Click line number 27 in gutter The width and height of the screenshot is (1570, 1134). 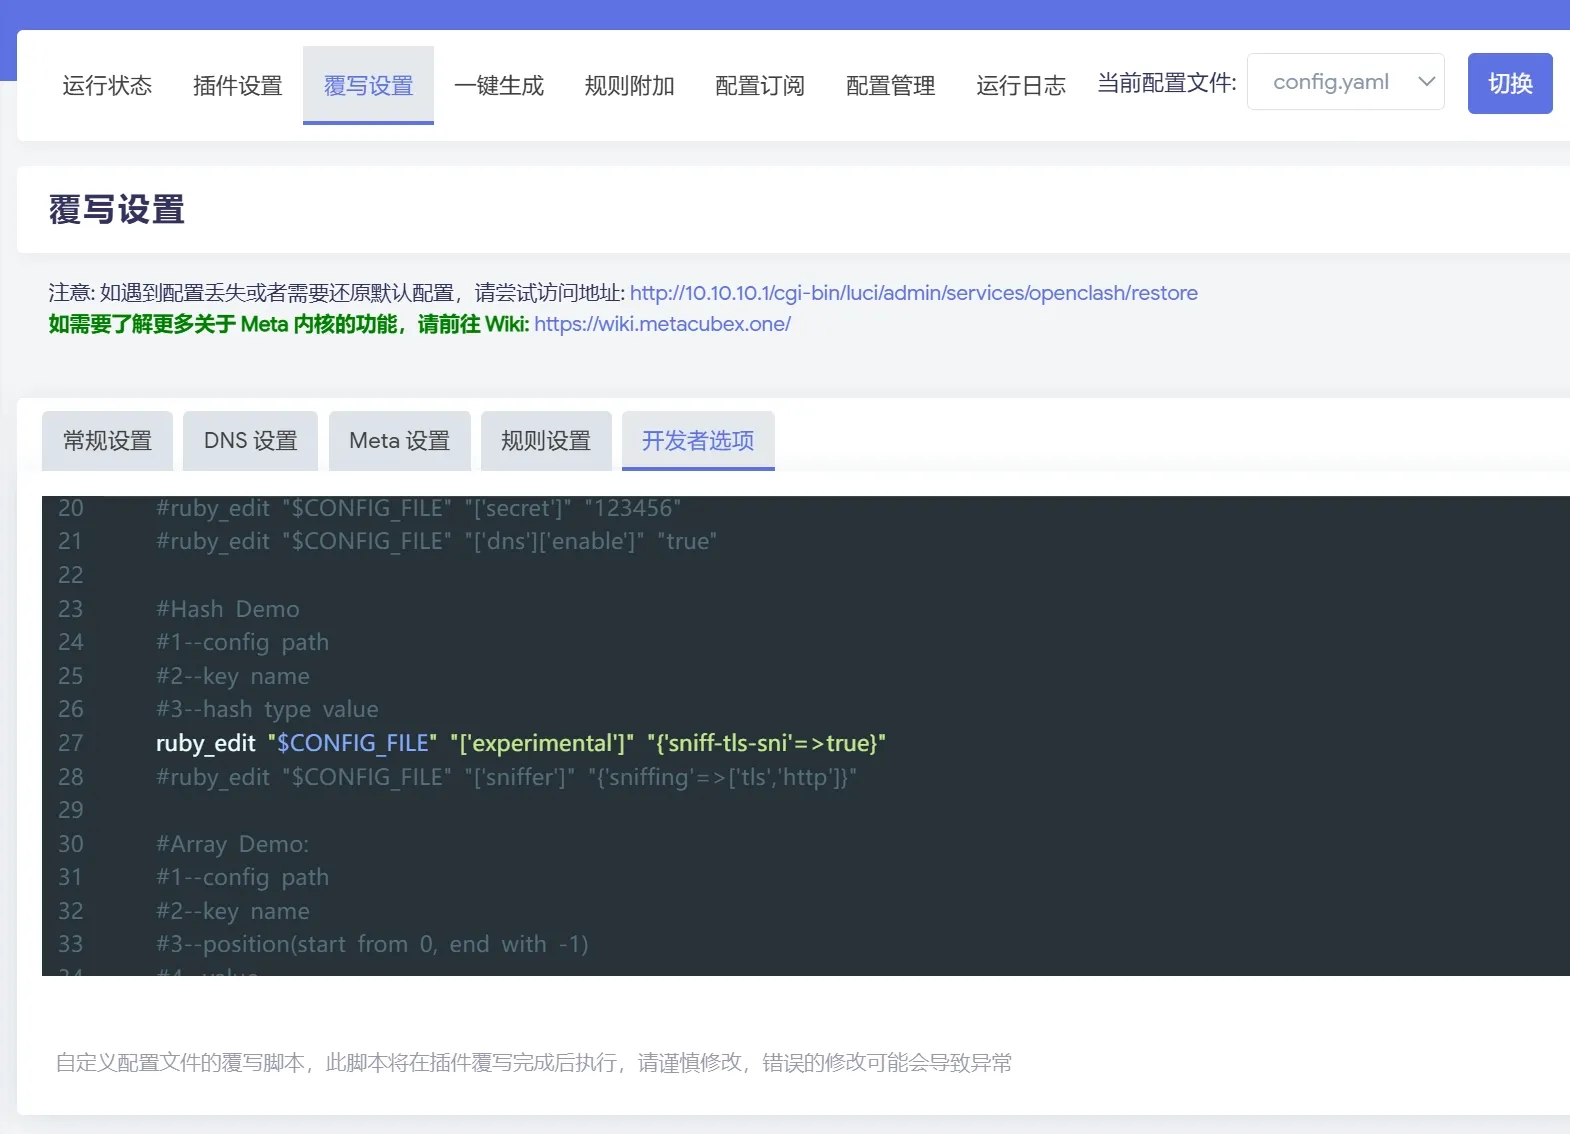[x=70, y=743]
